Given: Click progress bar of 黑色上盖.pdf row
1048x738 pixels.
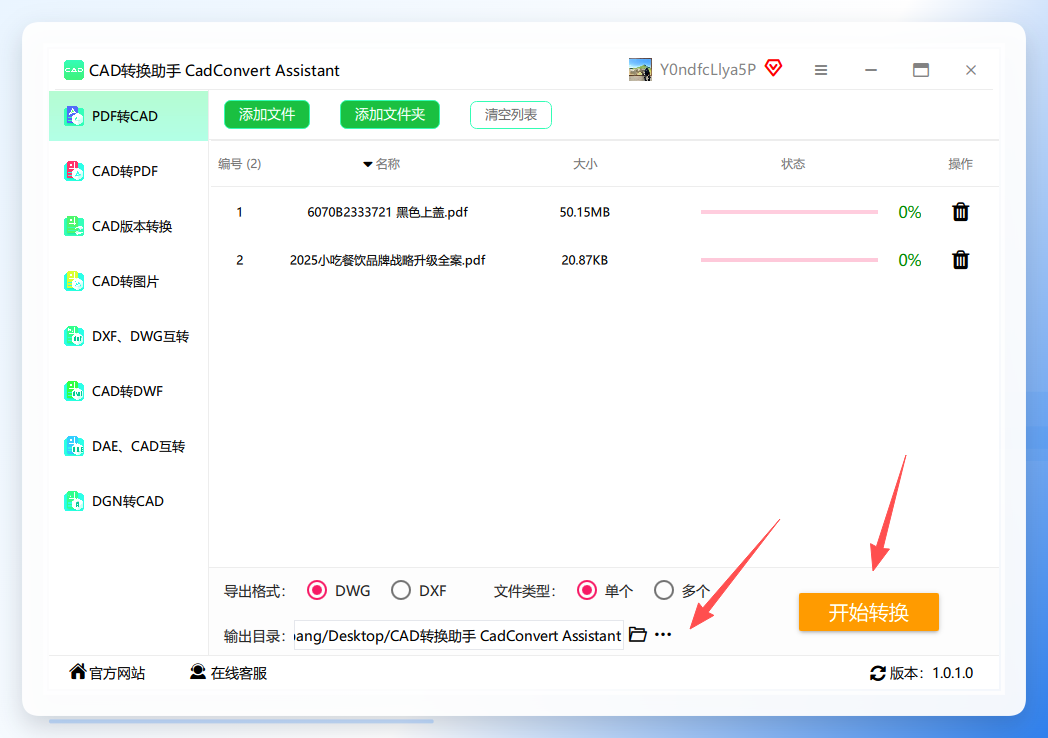Looking at the screenshot, I should pyautogui.click(x=789, y=212).
